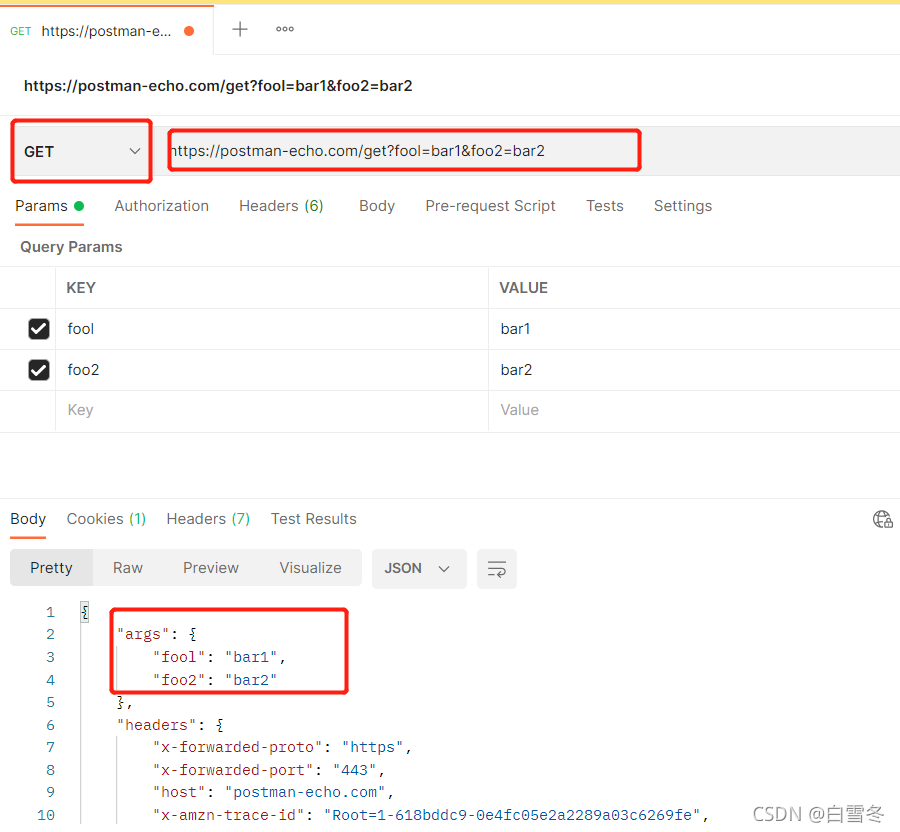Click the "args" key in response JSON
This screenshot has height=832, width=900.
point(143,634)
